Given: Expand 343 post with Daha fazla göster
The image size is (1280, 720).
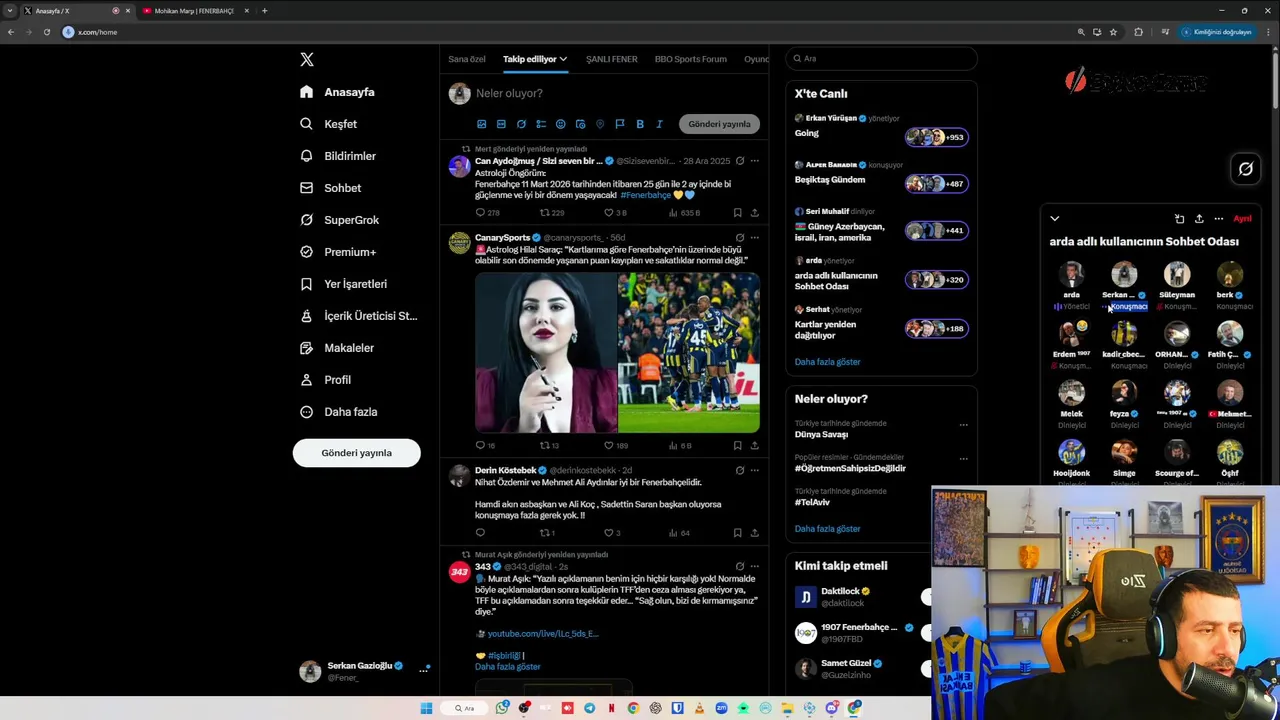Looking at the screenshot, I should click(x=507, y=667).
